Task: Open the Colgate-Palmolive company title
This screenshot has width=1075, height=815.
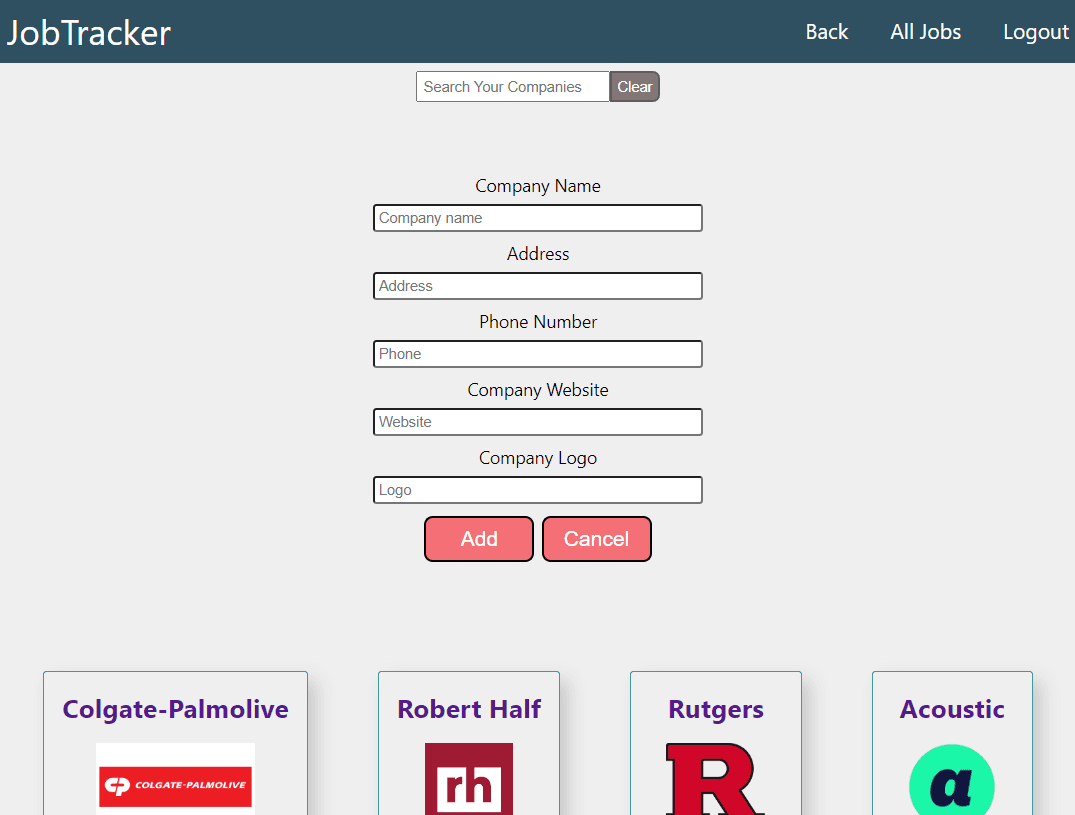Action: pyautogui.click(x=176, y=709)
